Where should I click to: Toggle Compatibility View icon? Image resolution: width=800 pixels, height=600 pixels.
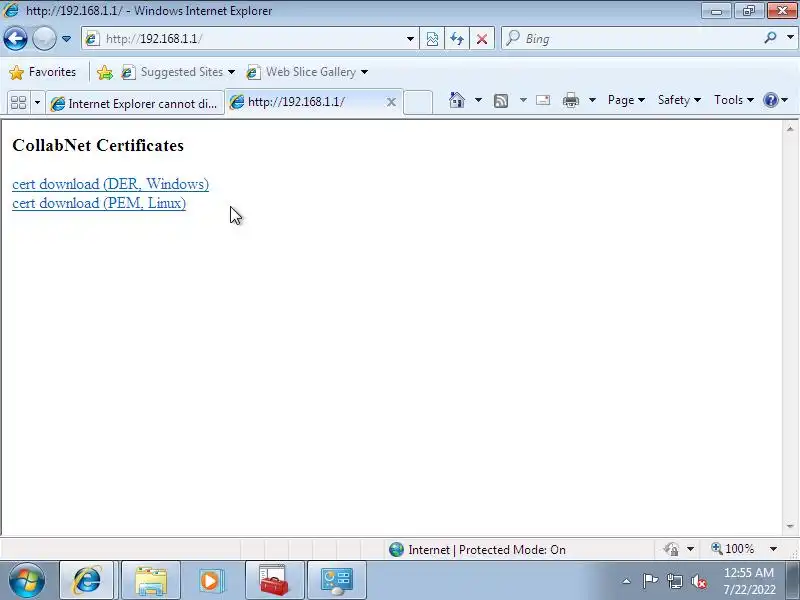432,39
